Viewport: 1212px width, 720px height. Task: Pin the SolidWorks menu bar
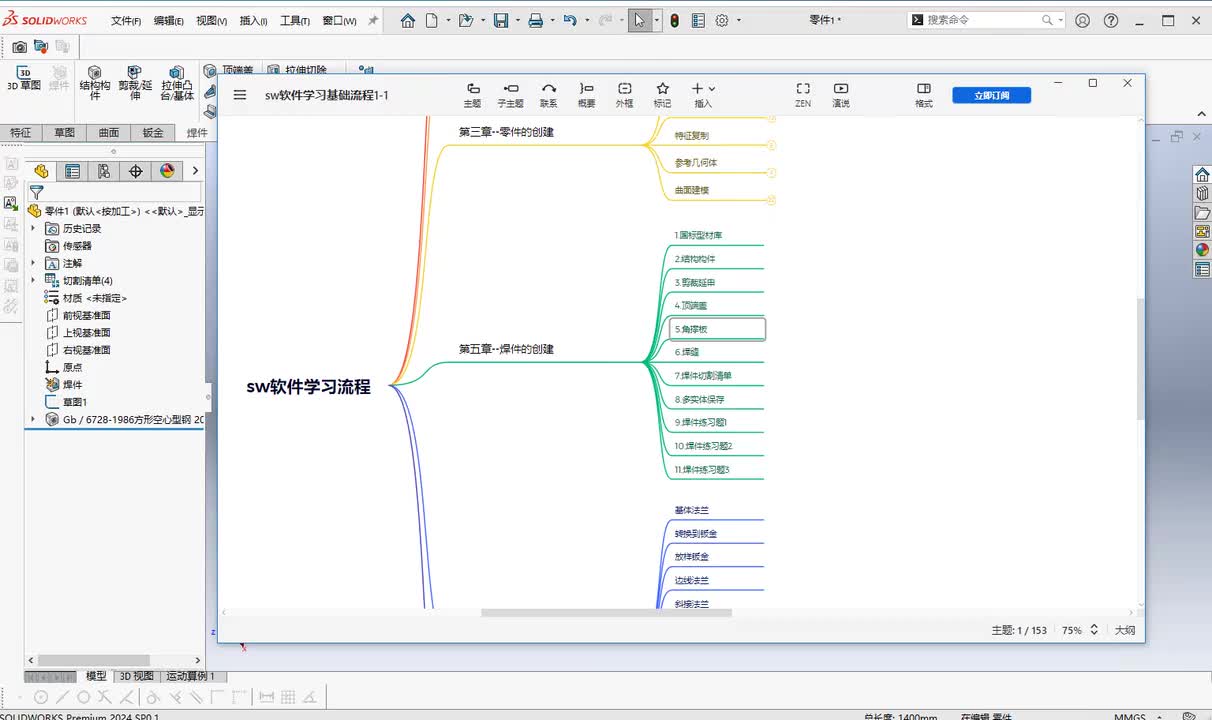373,20
